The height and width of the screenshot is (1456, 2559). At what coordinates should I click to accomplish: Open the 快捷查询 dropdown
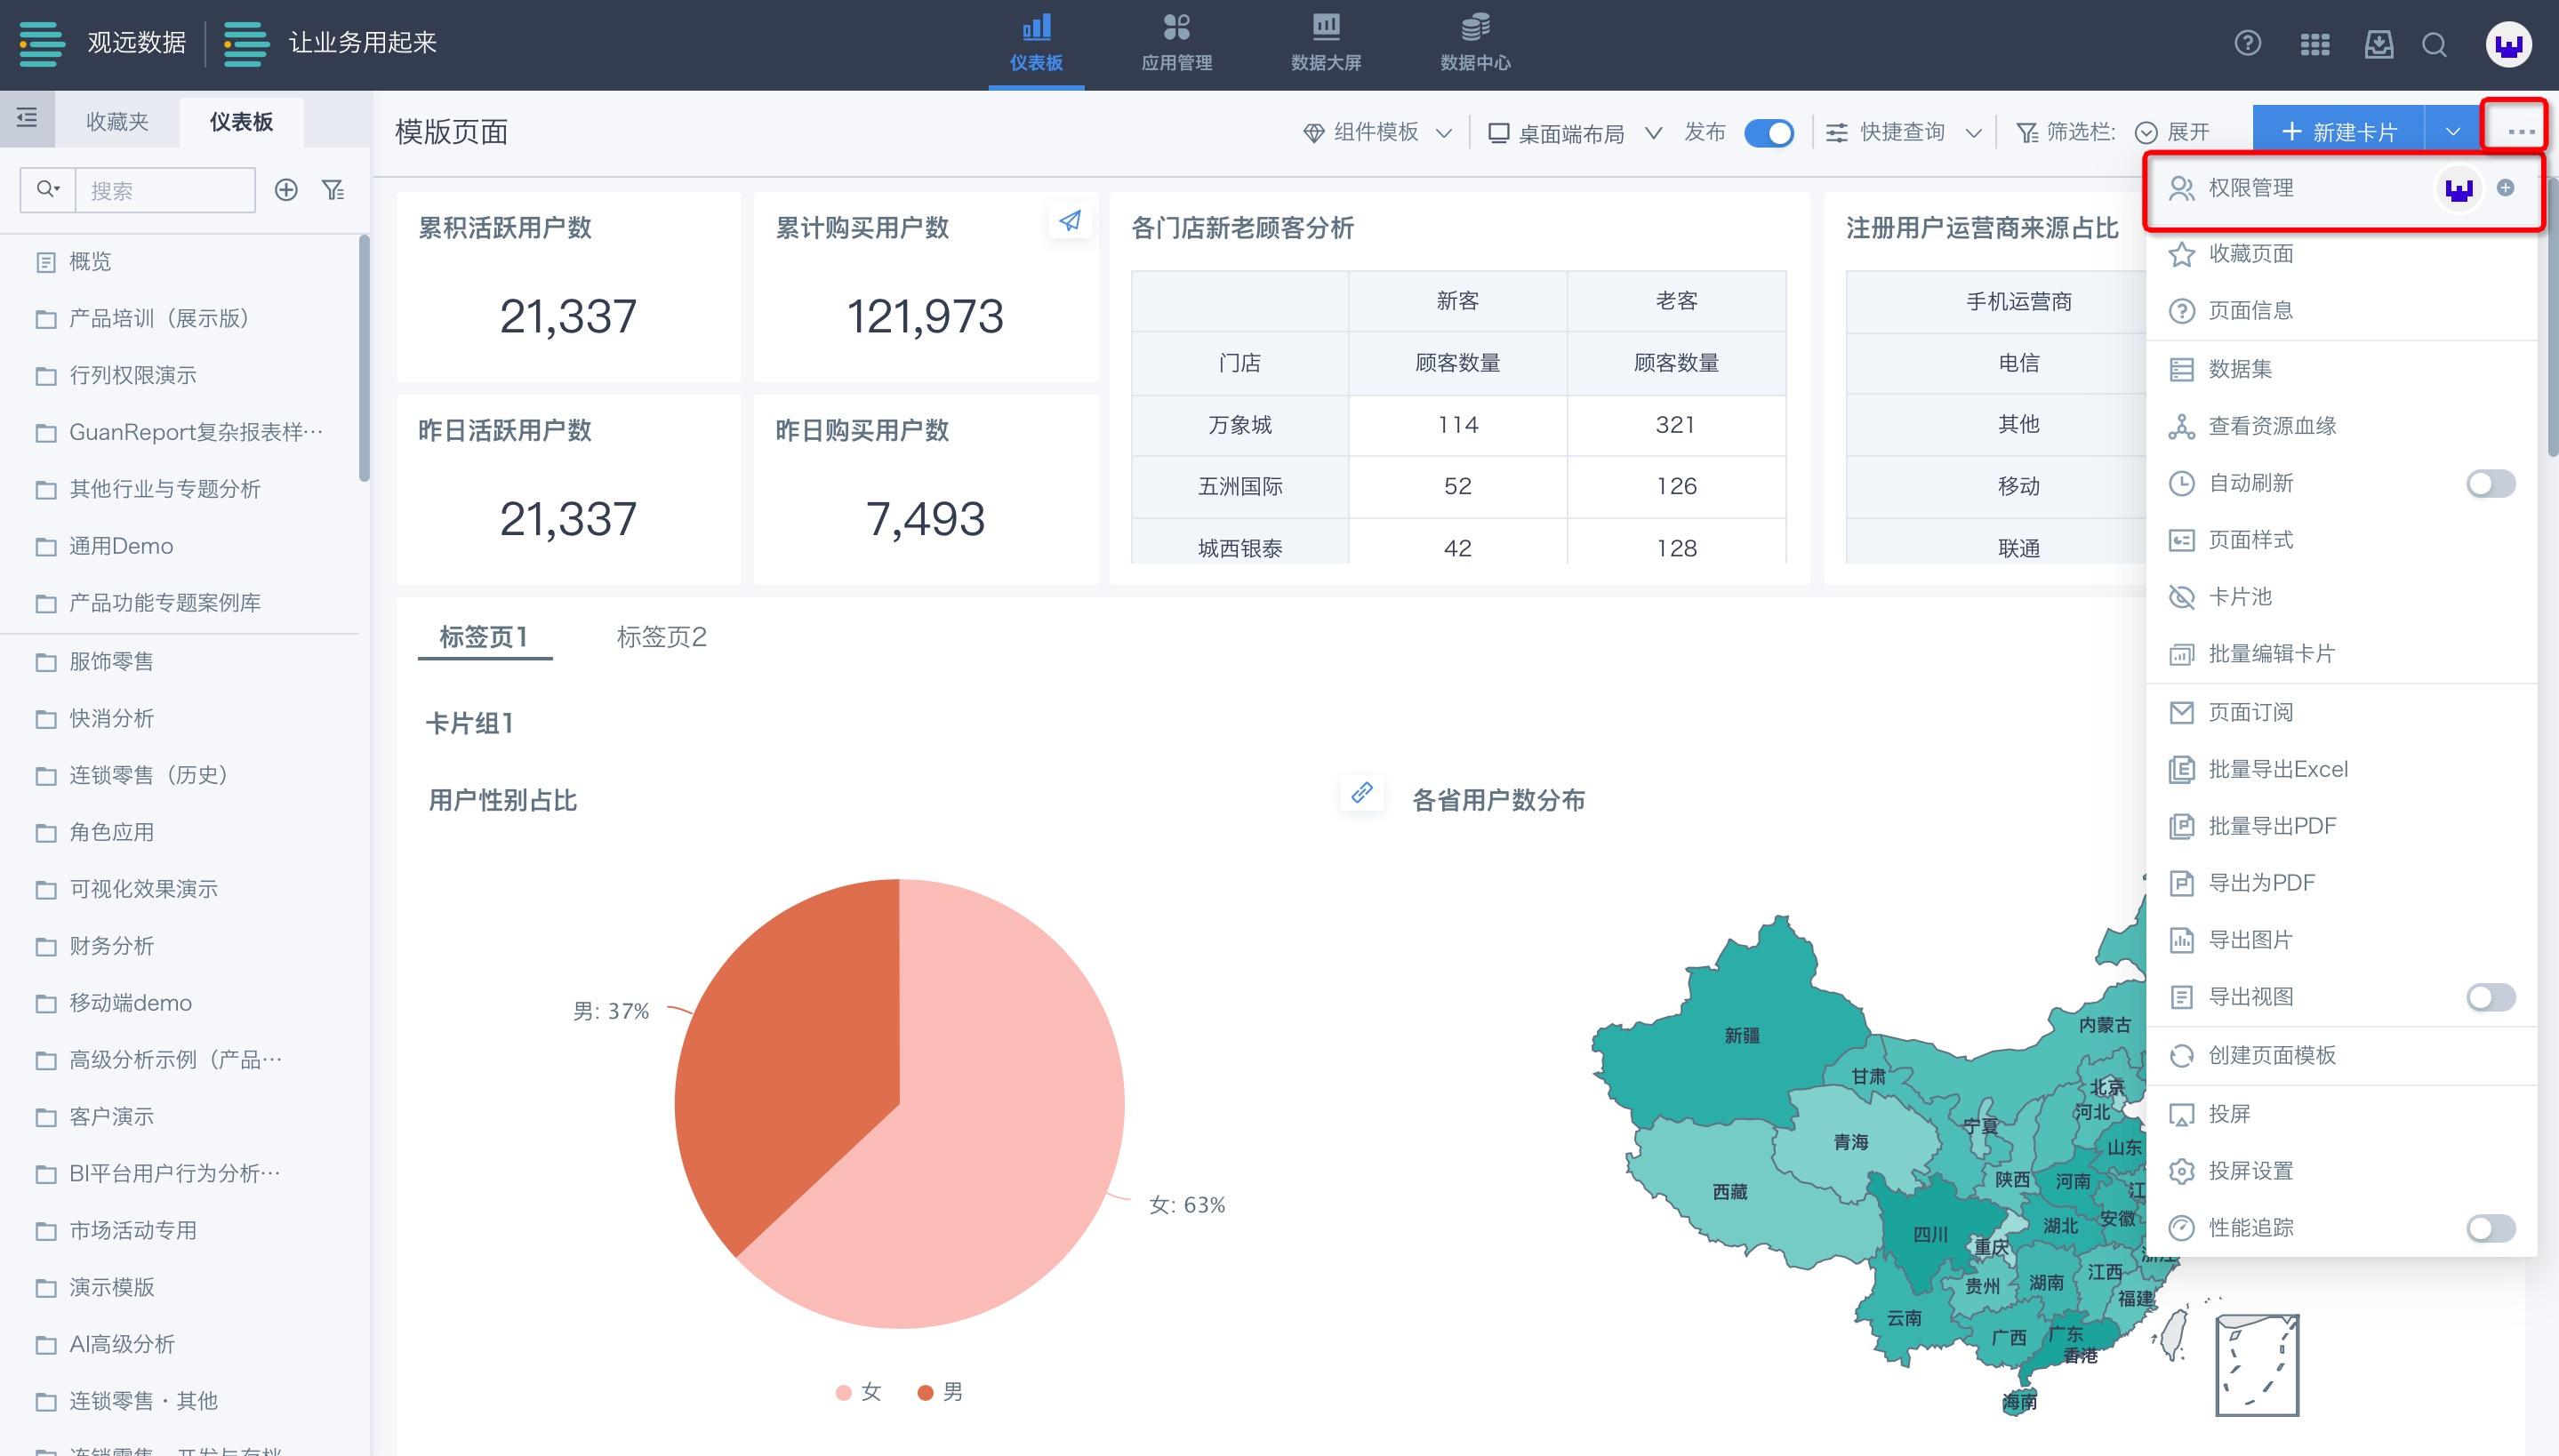coord(1904,132)
